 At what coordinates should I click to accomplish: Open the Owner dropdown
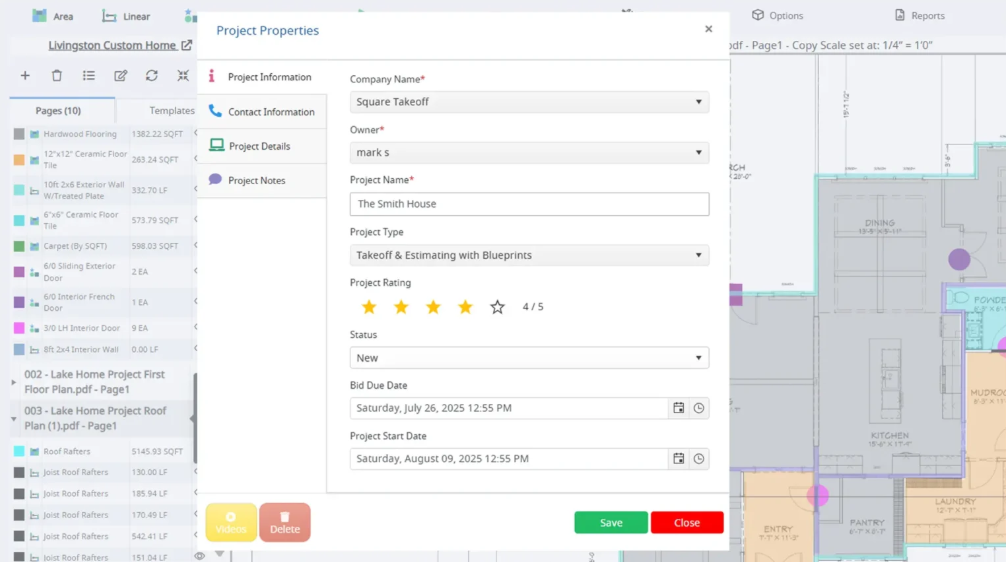click(x=529, y=153)
